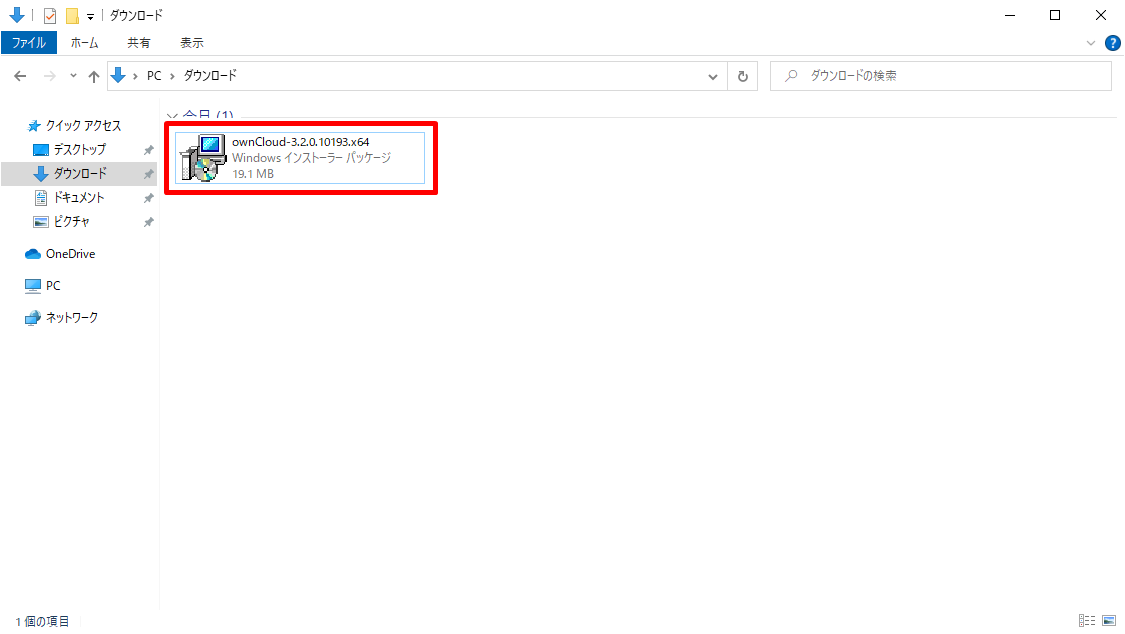
Task: Switch to the 表示 ribbon tab
Action: 192,43
